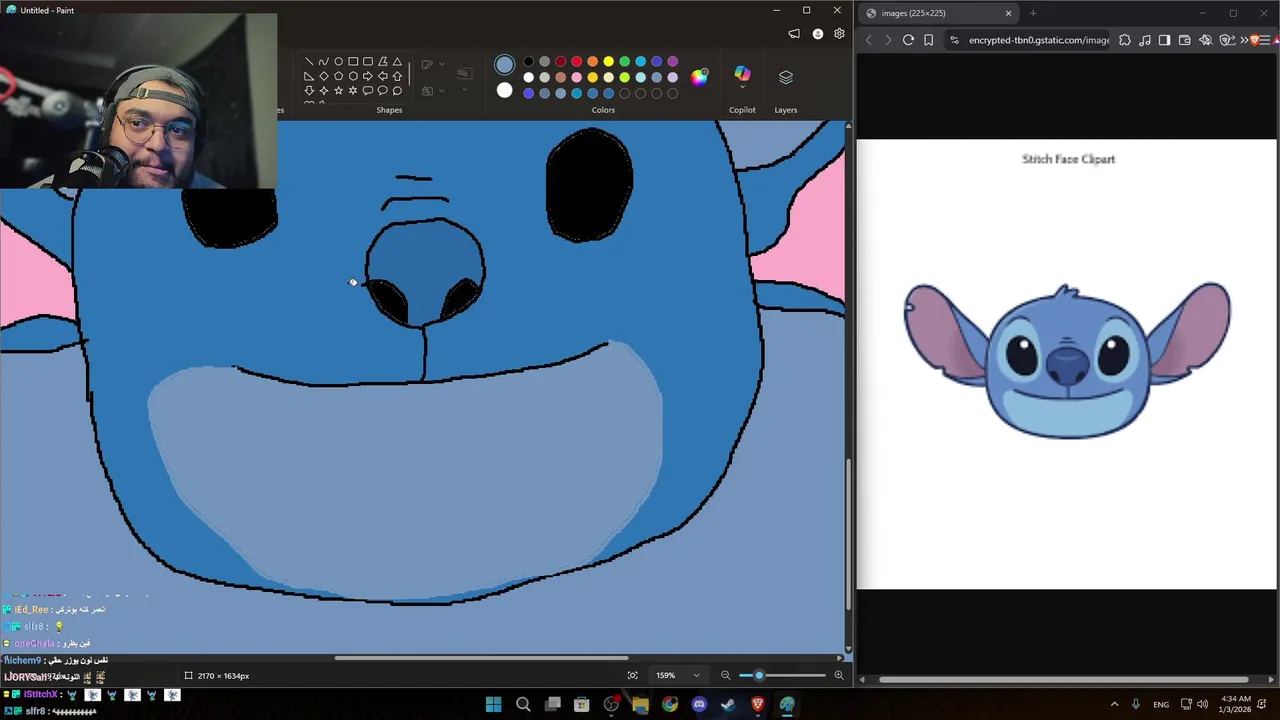This screenshot has height=720, width=1280.
Task: Expand hidden system tray icons chevron
Action: 1114,704
